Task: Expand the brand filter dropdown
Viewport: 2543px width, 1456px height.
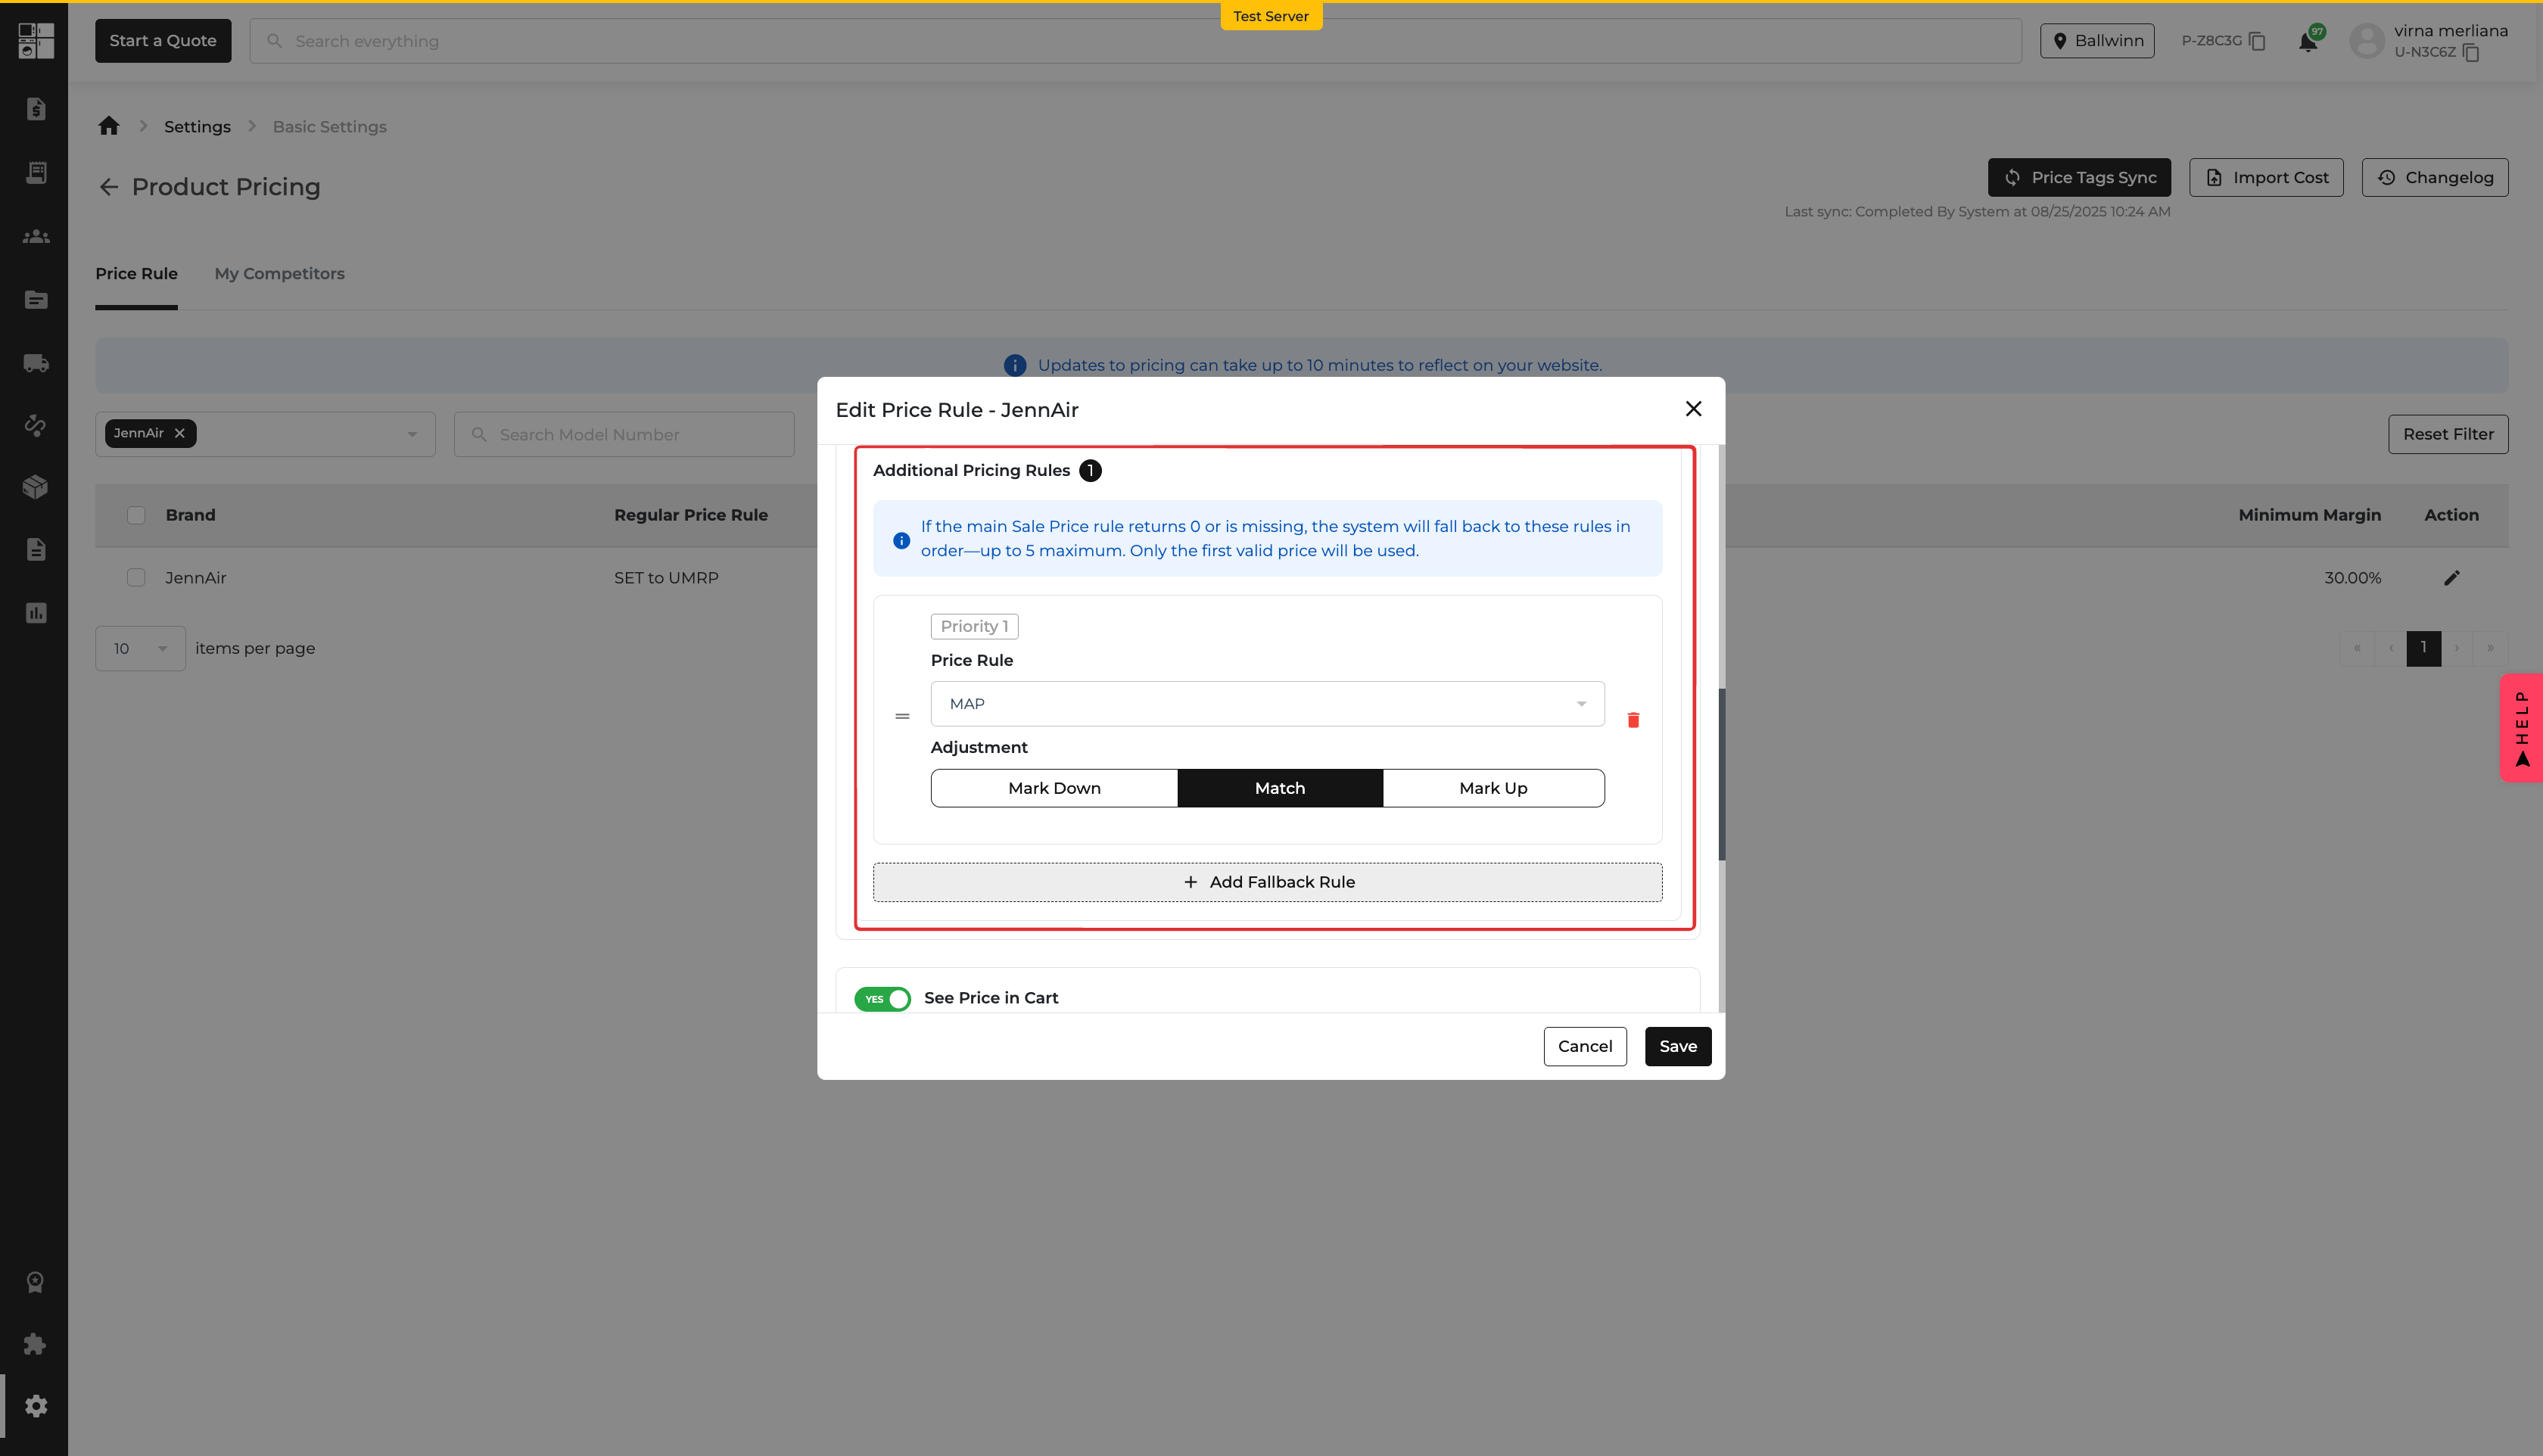Action: click(x=412, y=434)
